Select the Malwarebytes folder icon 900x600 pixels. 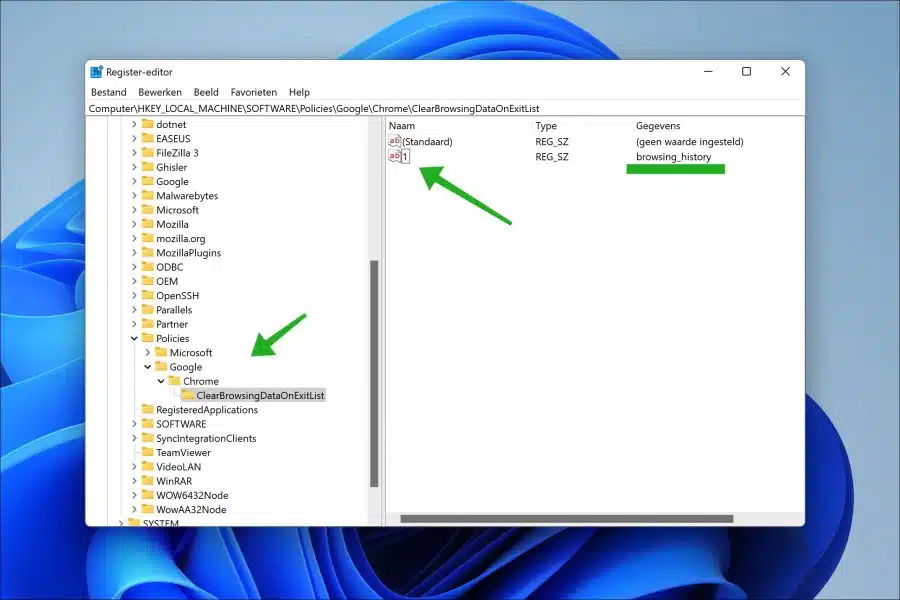click(x=148, y=195)
